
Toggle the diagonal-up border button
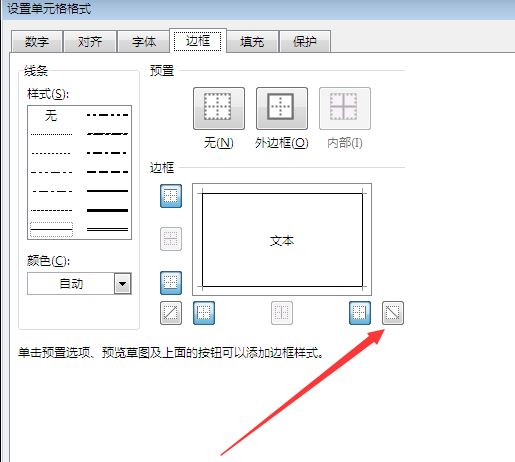171,313
